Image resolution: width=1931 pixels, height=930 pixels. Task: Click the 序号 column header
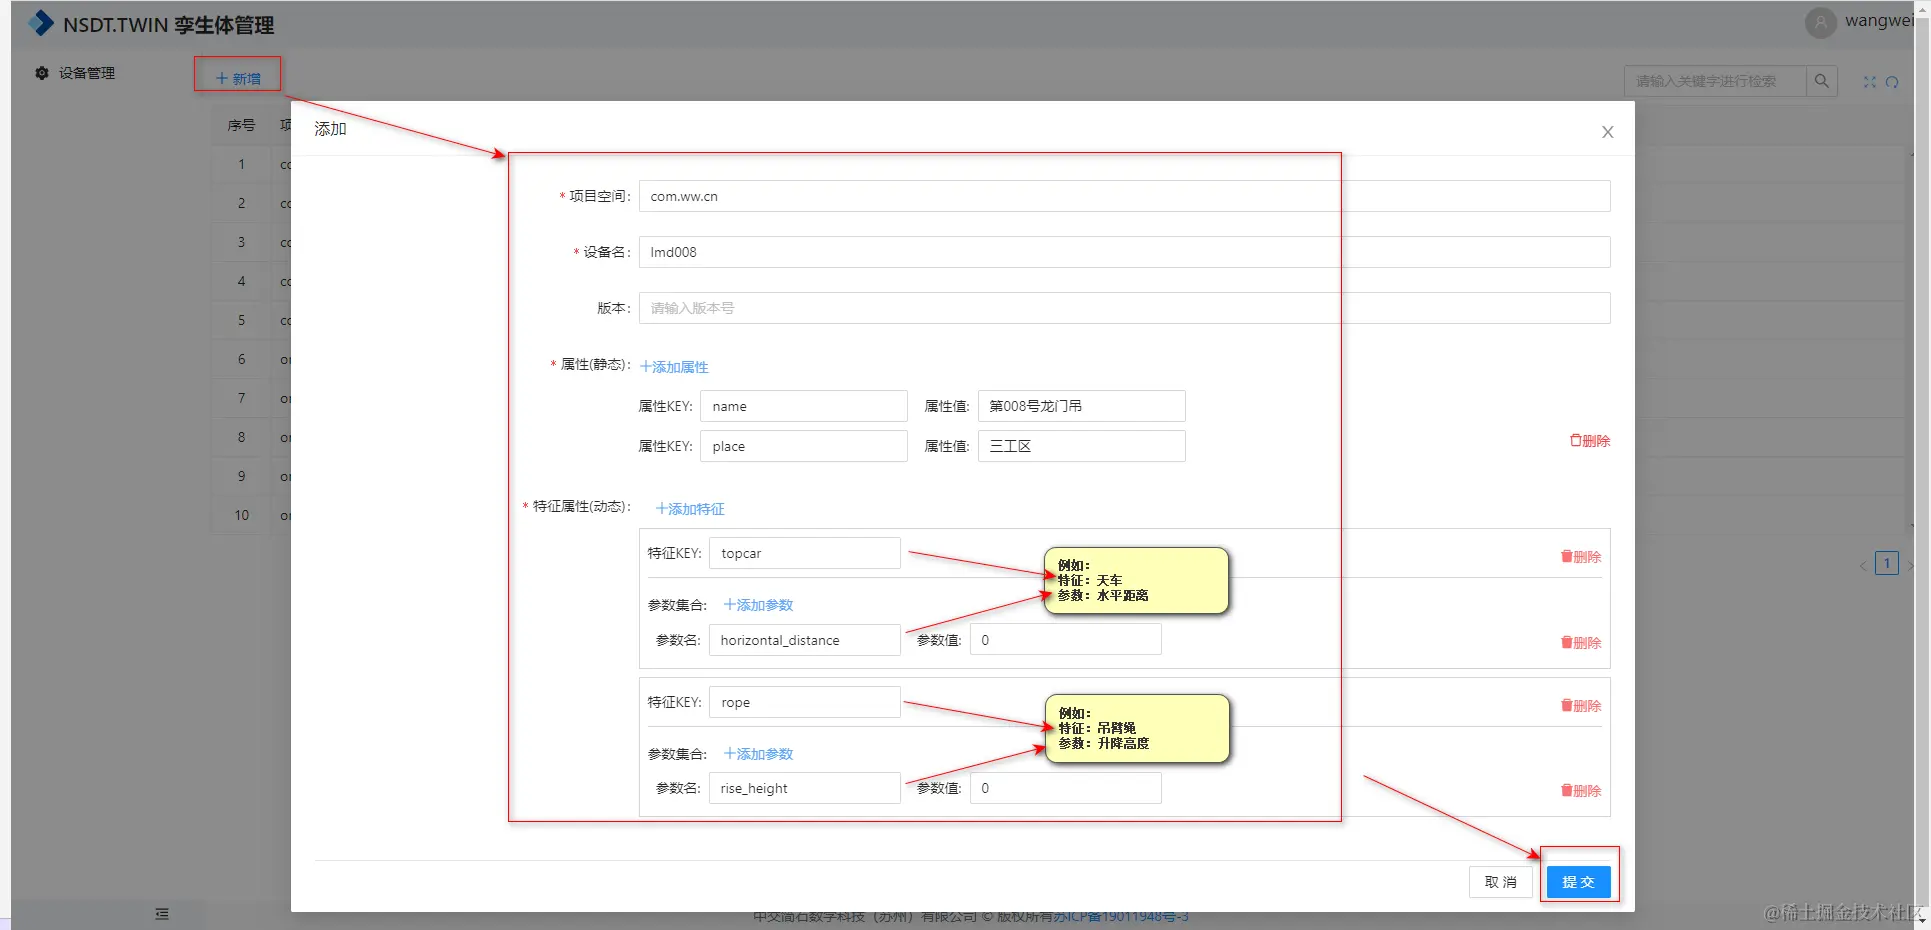pyautogui.click(x=241, y=125)
